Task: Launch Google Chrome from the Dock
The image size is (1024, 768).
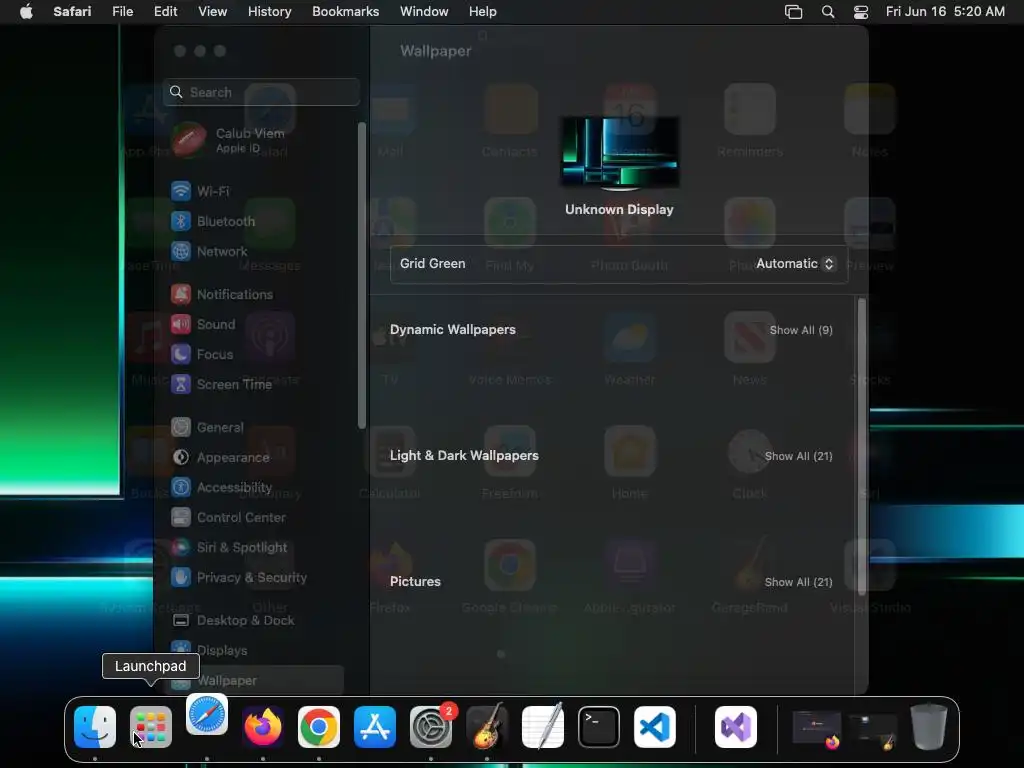Action: [x=319, y=727]
